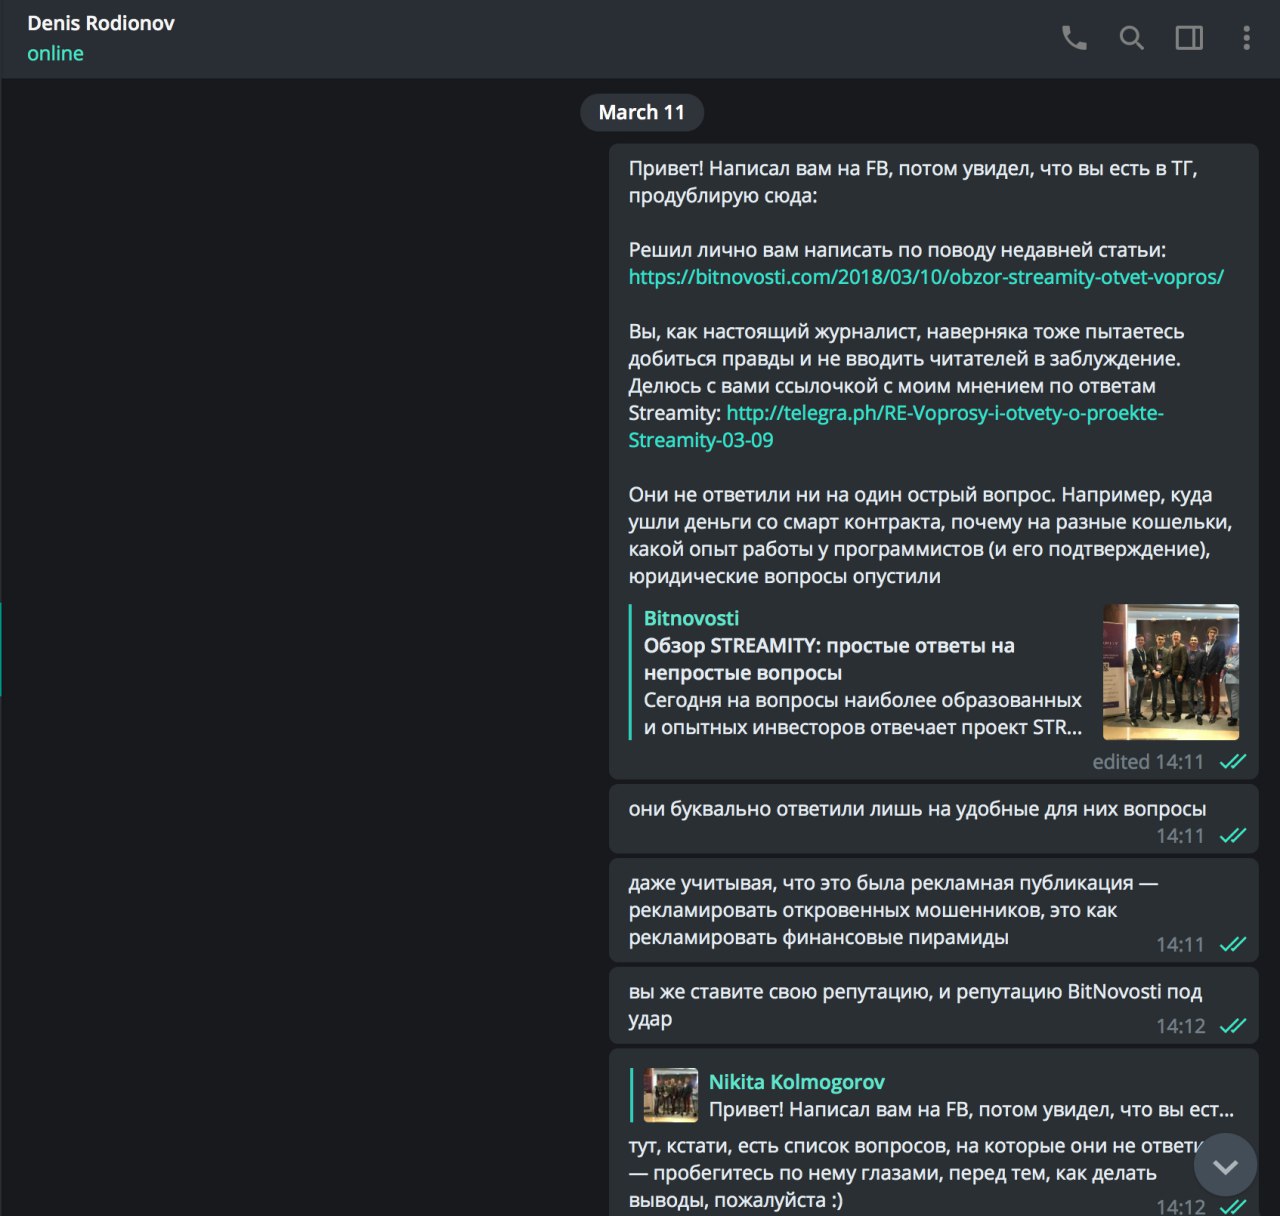Start a voice call with Denis Rodionov
The height and width of the screenshot is (1216, 1280).
(1074, 38)
